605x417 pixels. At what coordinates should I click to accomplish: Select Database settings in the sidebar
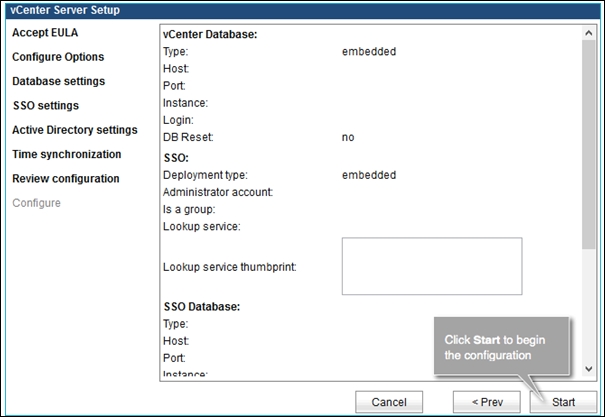click(x=58, y=81)
